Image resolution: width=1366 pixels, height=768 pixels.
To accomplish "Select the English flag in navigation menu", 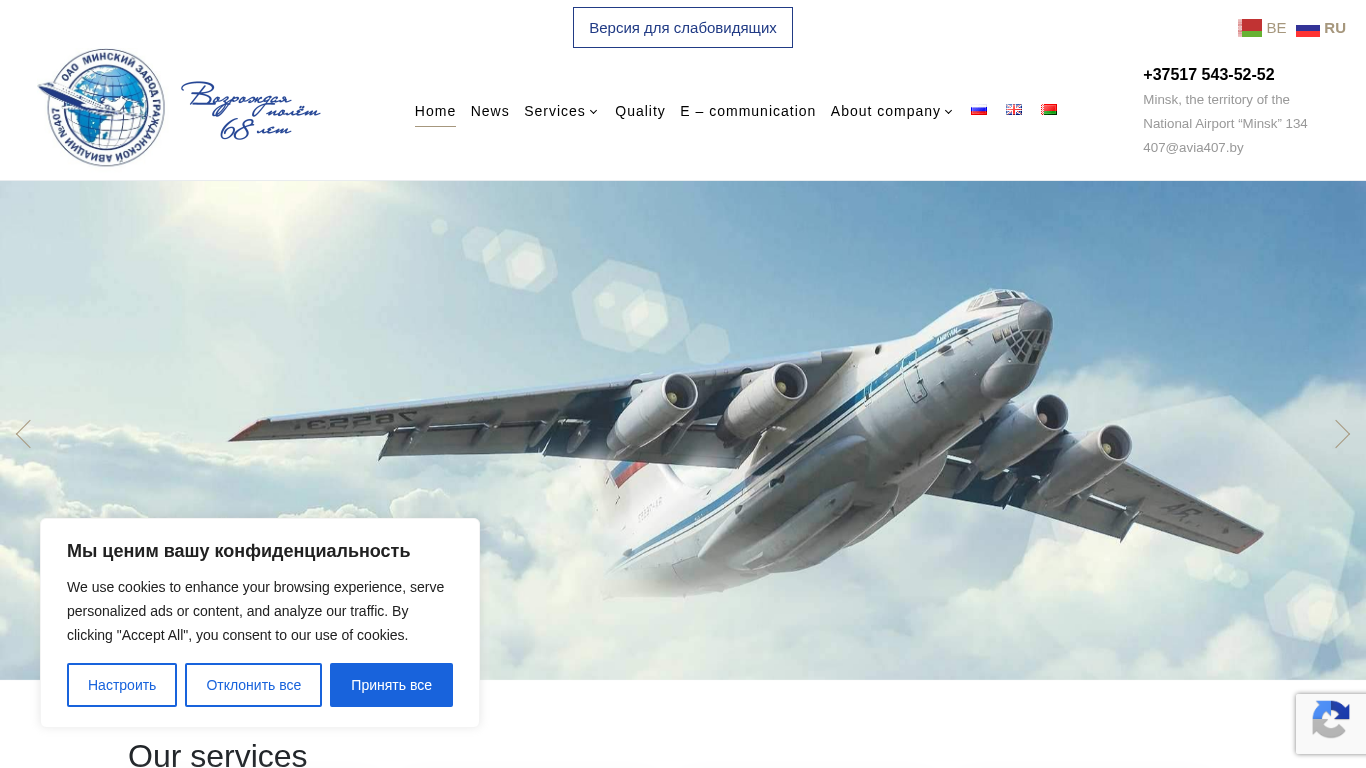I will (x=1014, y=110).
